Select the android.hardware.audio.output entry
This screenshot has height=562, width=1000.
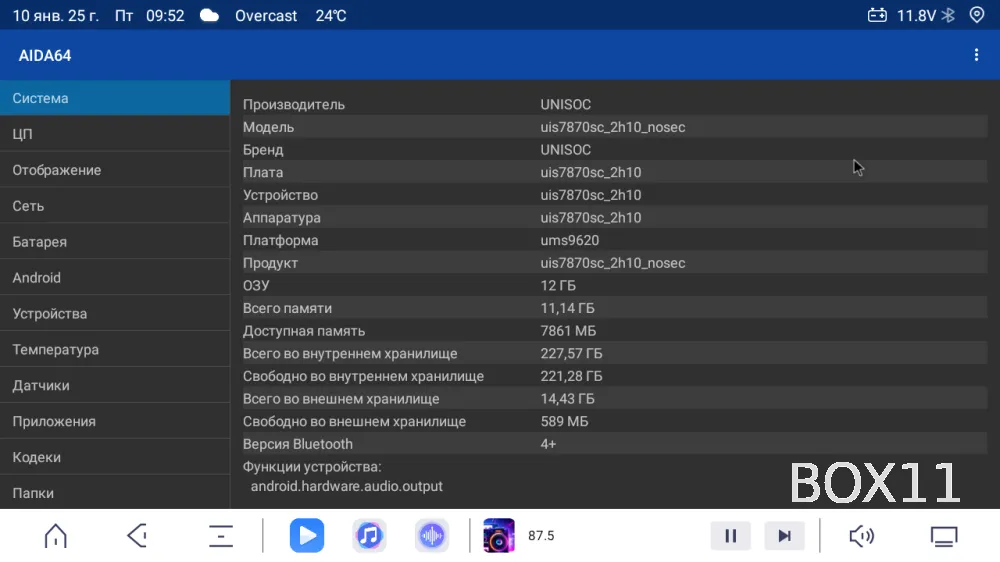pos(346,486)
